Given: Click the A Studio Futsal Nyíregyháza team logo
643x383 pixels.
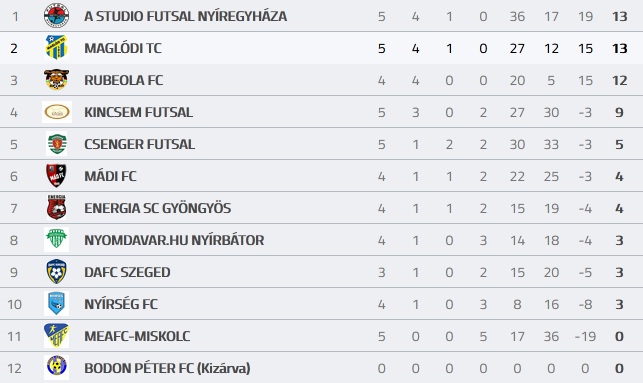Looking at the screenshot, I should 57,16.
